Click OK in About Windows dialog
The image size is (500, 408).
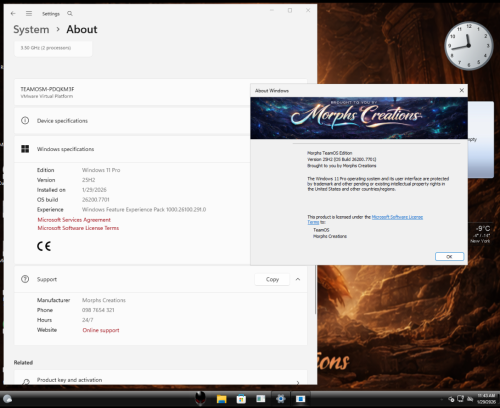click(x=449, y=256)
